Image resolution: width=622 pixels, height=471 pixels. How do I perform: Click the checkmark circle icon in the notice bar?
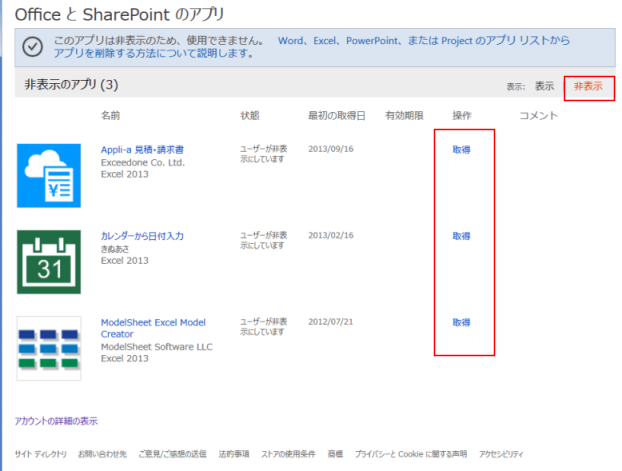[x=33, y=47]
